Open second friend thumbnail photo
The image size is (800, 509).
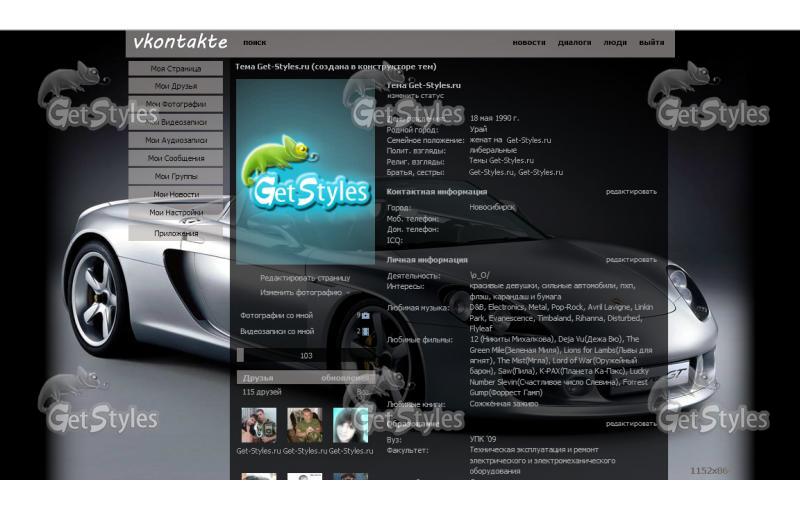pos(305,425)
